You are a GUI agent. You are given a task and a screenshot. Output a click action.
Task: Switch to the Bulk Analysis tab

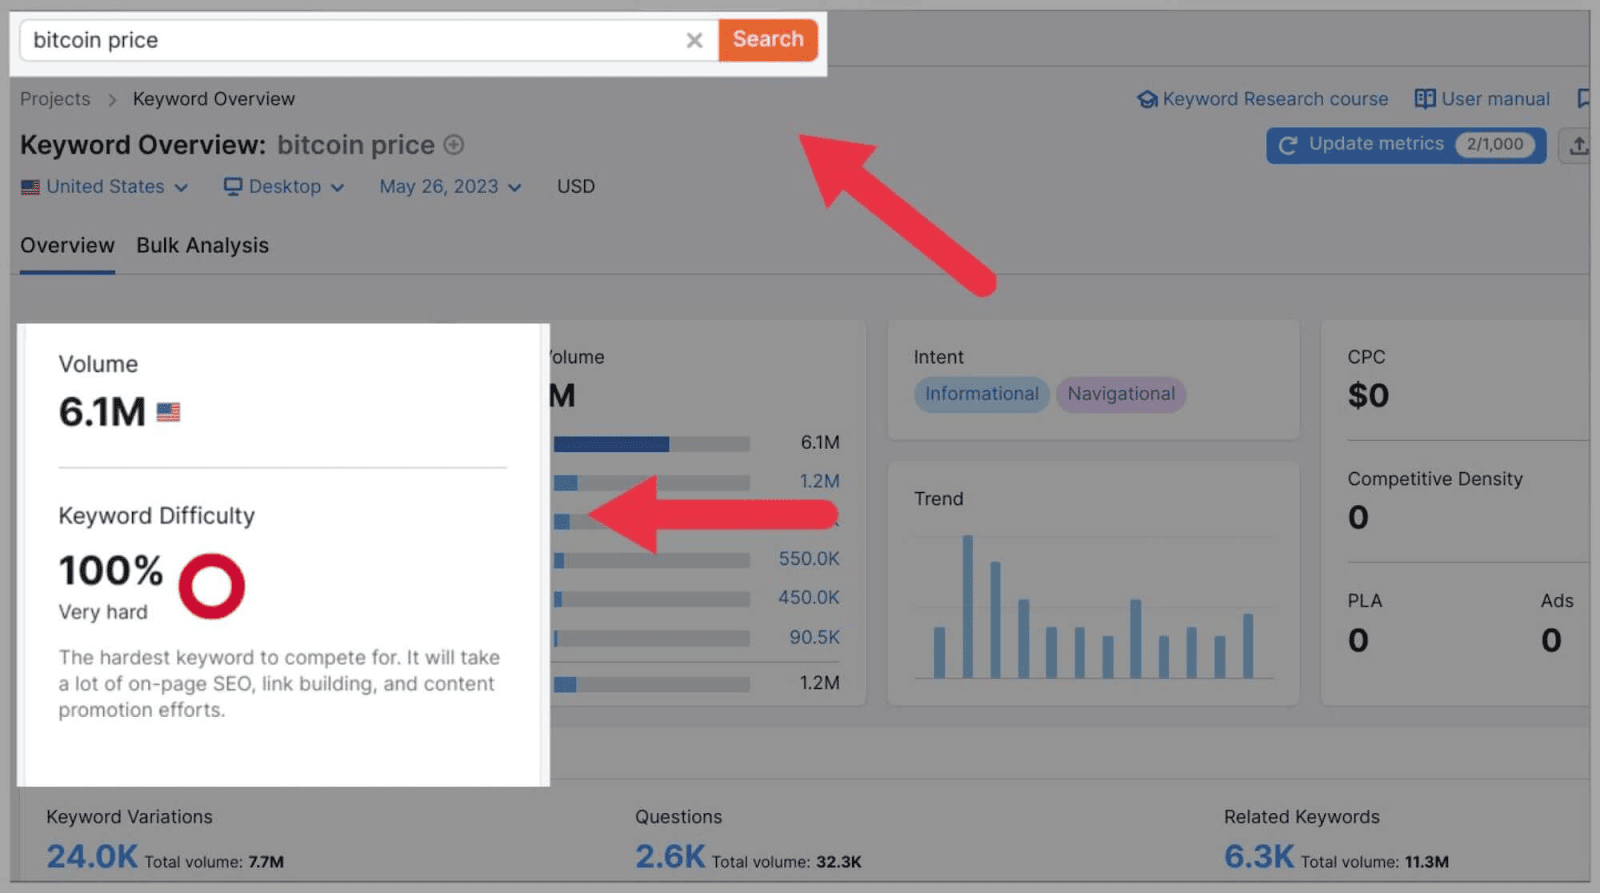click(202, 246)
